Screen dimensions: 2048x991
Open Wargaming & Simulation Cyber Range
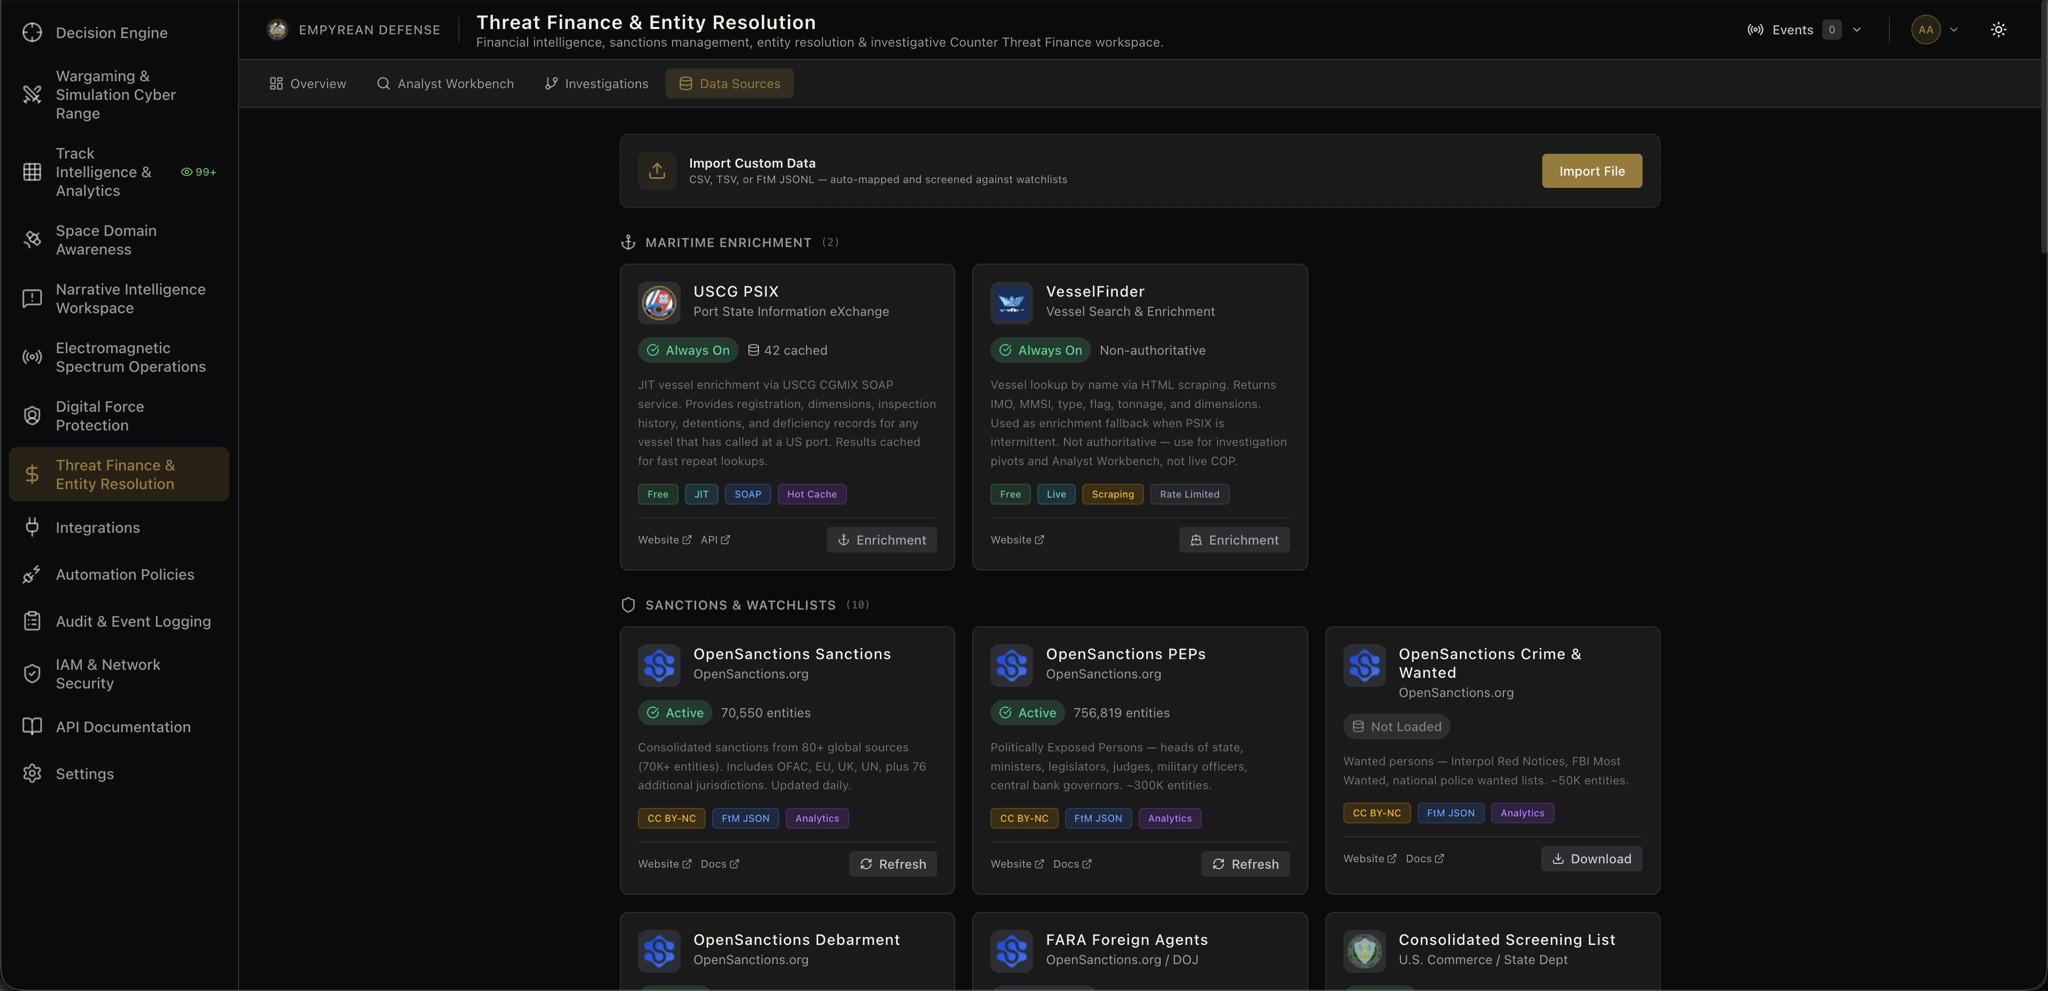119,94
